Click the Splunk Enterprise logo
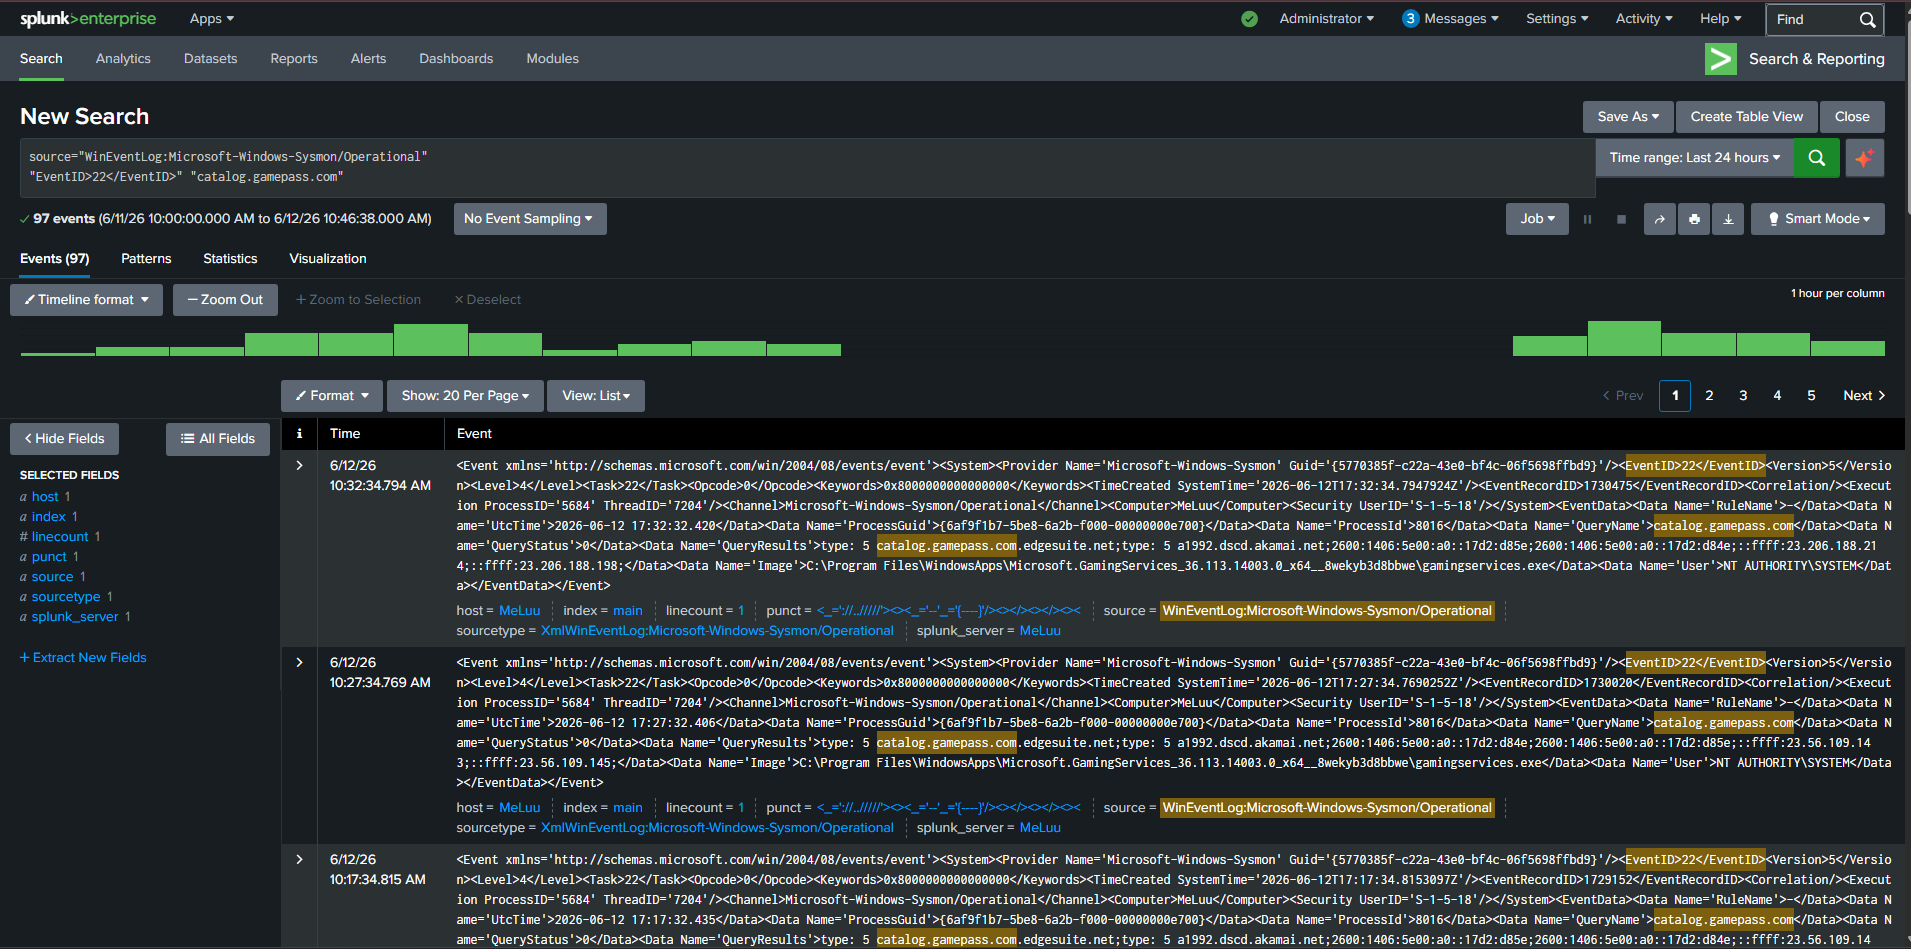The height and width of the screenshot is (949, 1911). click(88, 19)
